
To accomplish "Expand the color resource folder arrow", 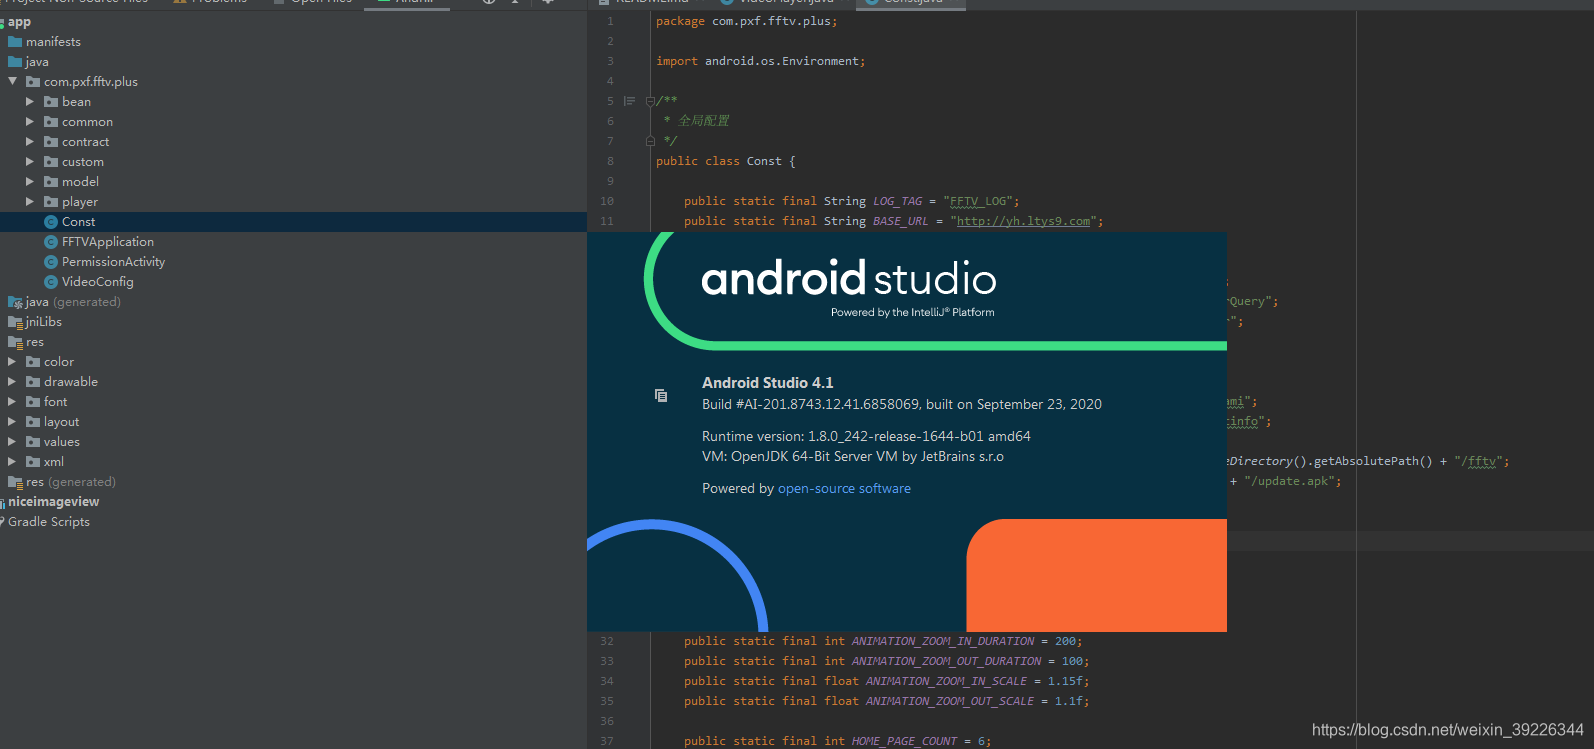I will [x=12, y=362].
